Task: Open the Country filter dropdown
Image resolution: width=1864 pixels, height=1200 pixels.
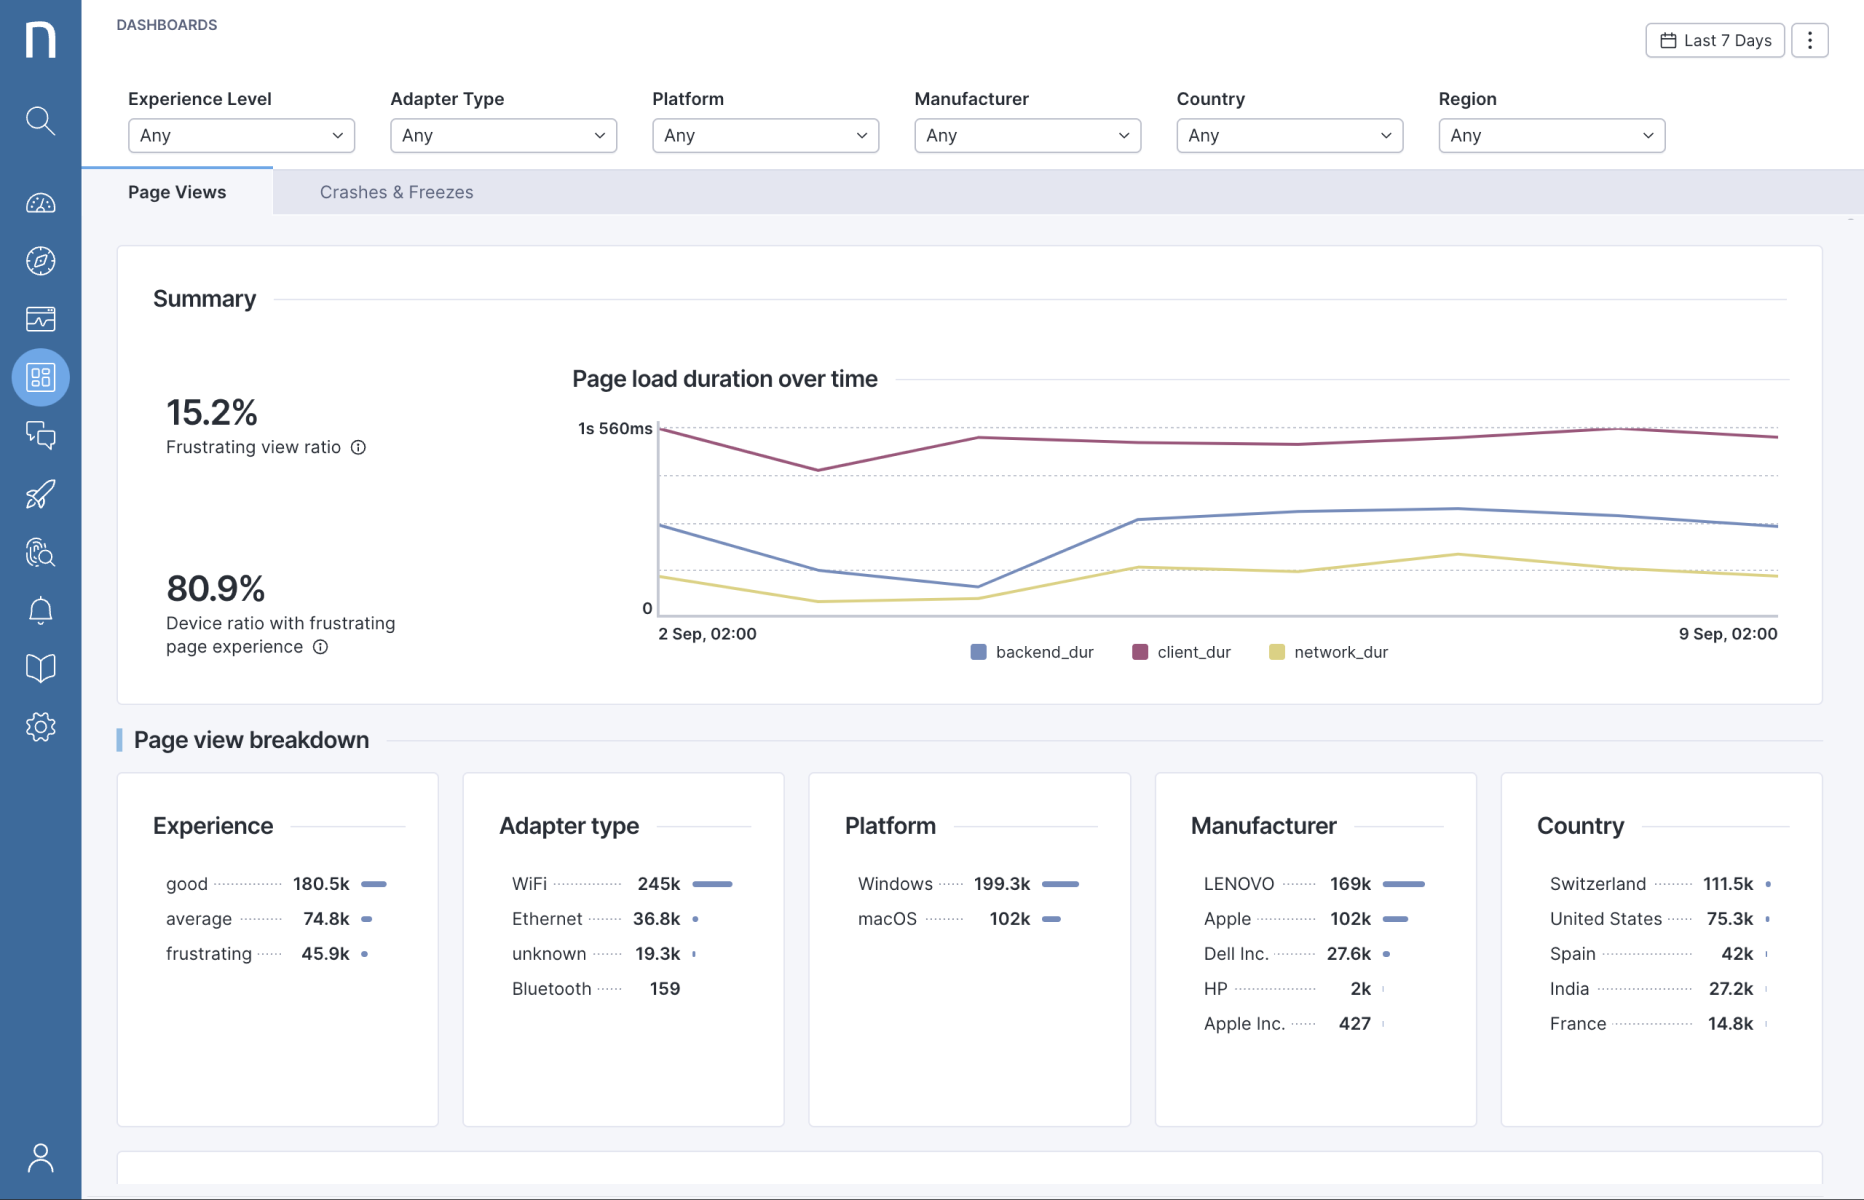Action: click(x=1289, y=135)
